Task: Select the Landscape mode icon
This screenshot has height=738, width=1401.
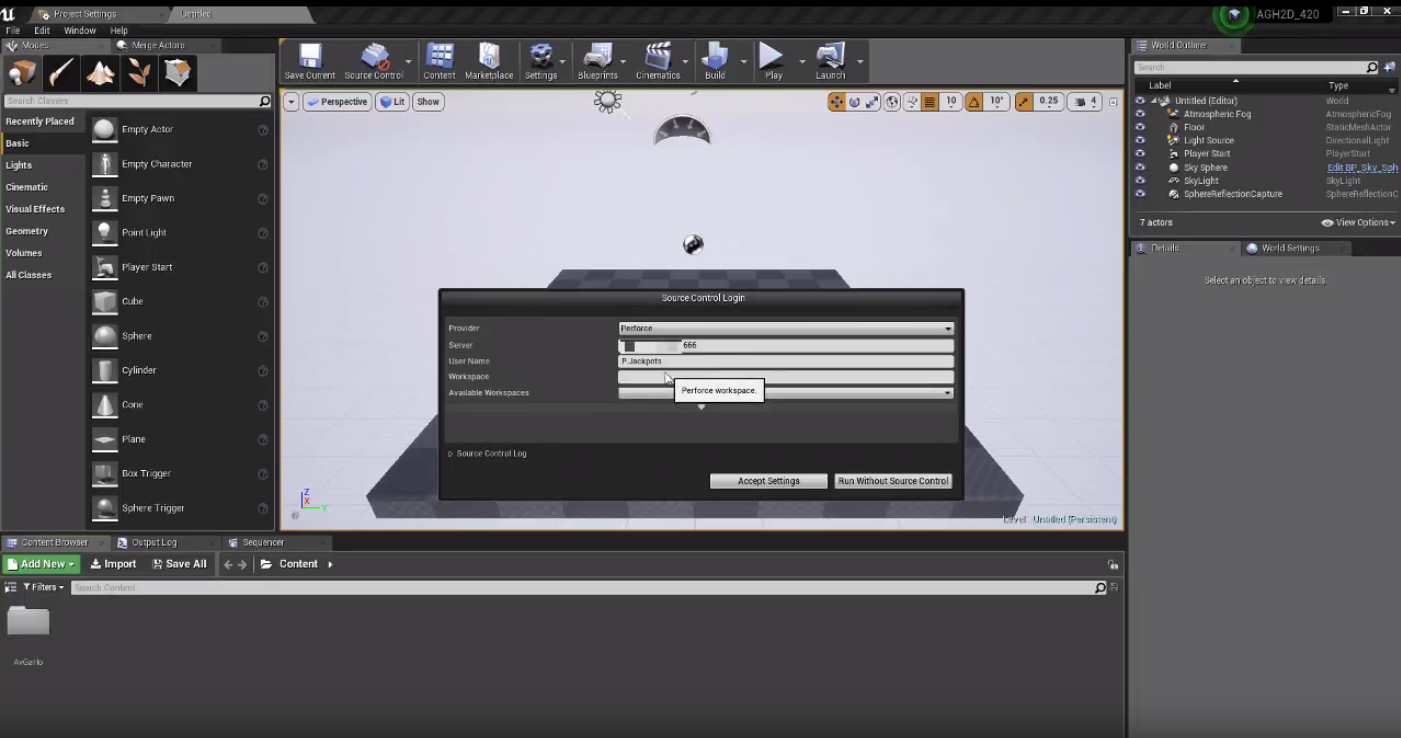Action: [100, 73]
